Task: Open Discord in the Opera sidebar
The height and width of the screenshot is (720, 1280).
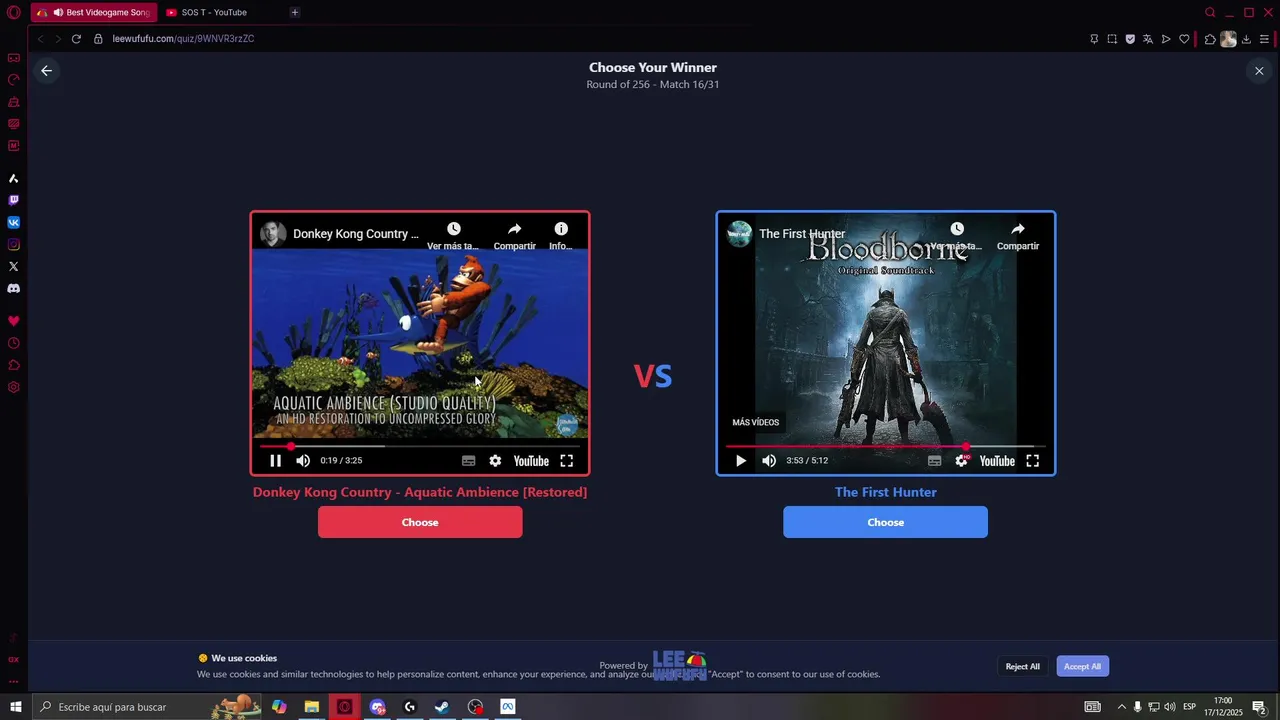Action: click(14, 289)
